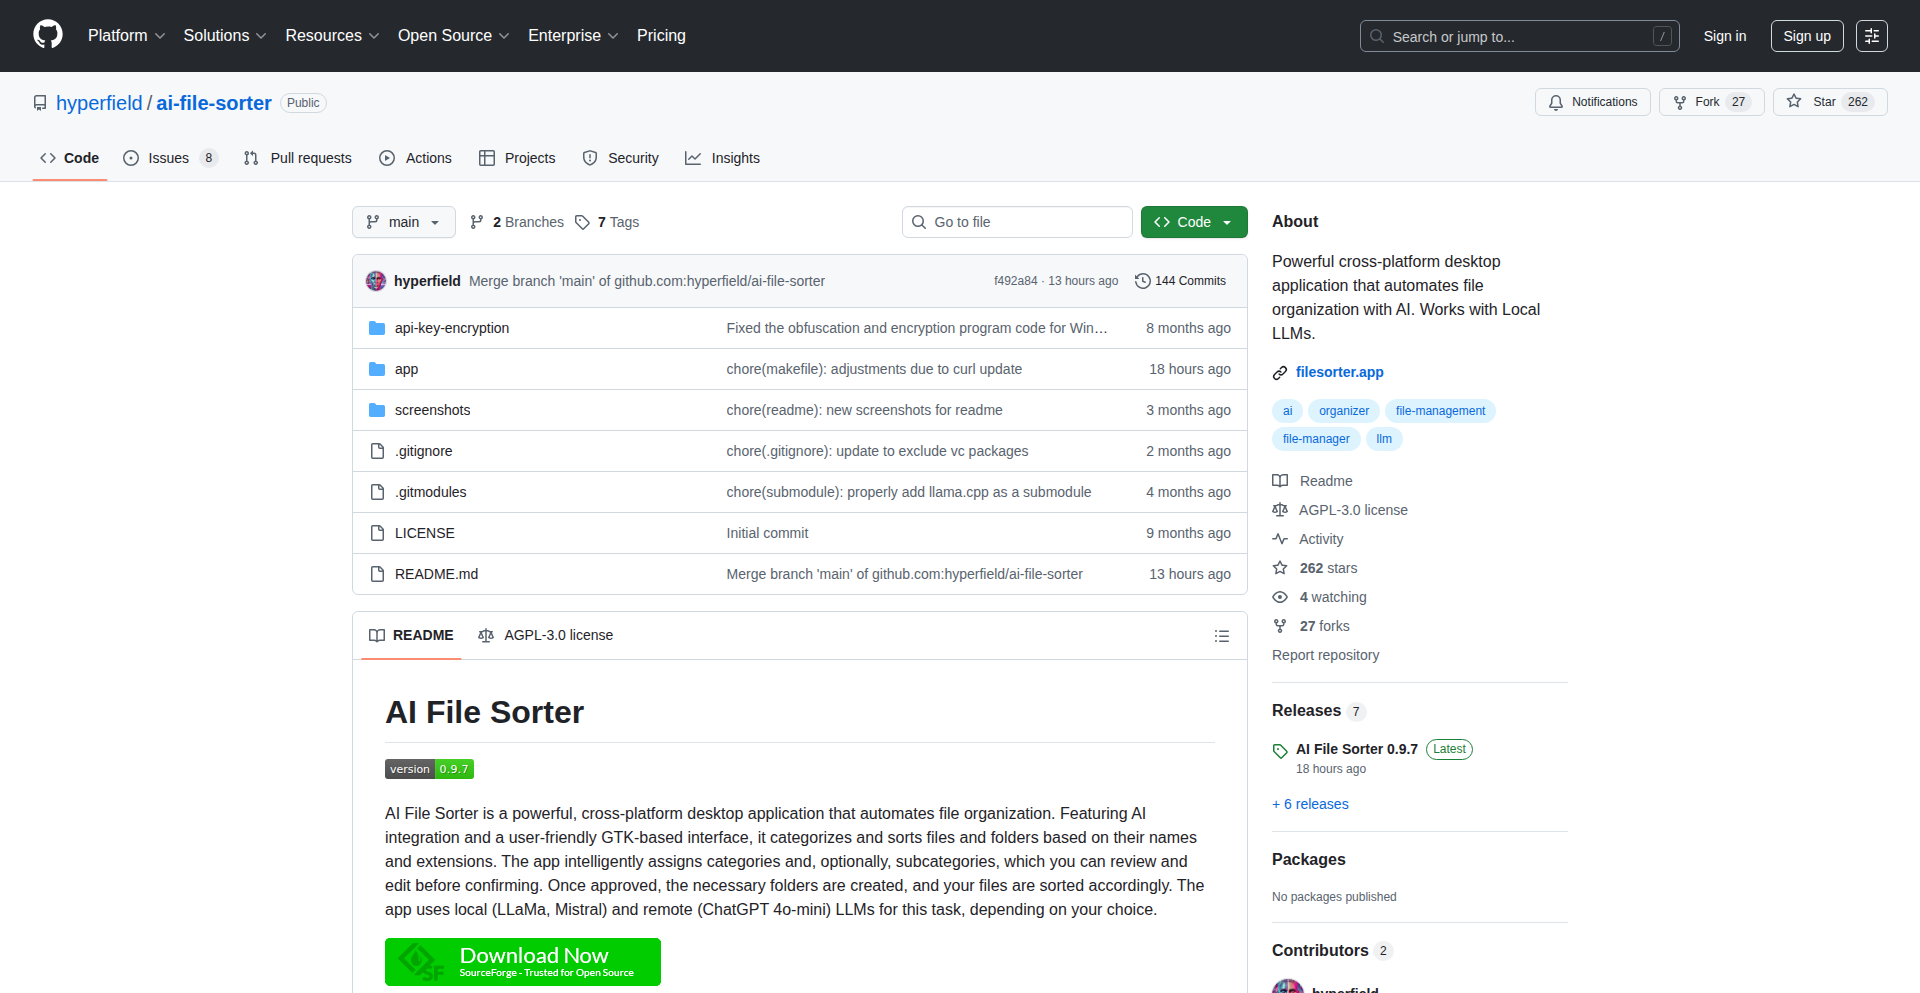Click the Report repository link

point(1325,655)
